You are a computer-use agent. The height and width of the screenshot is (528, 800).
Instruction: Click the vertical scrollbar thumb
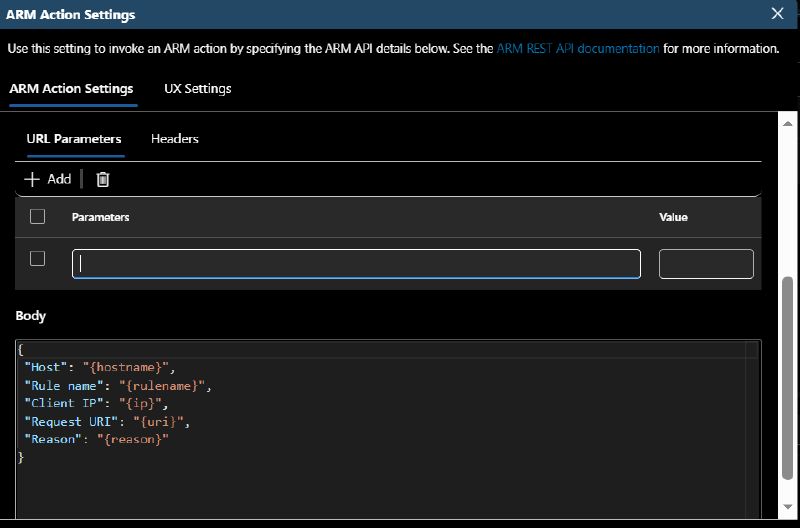click(x=787, y=378)
